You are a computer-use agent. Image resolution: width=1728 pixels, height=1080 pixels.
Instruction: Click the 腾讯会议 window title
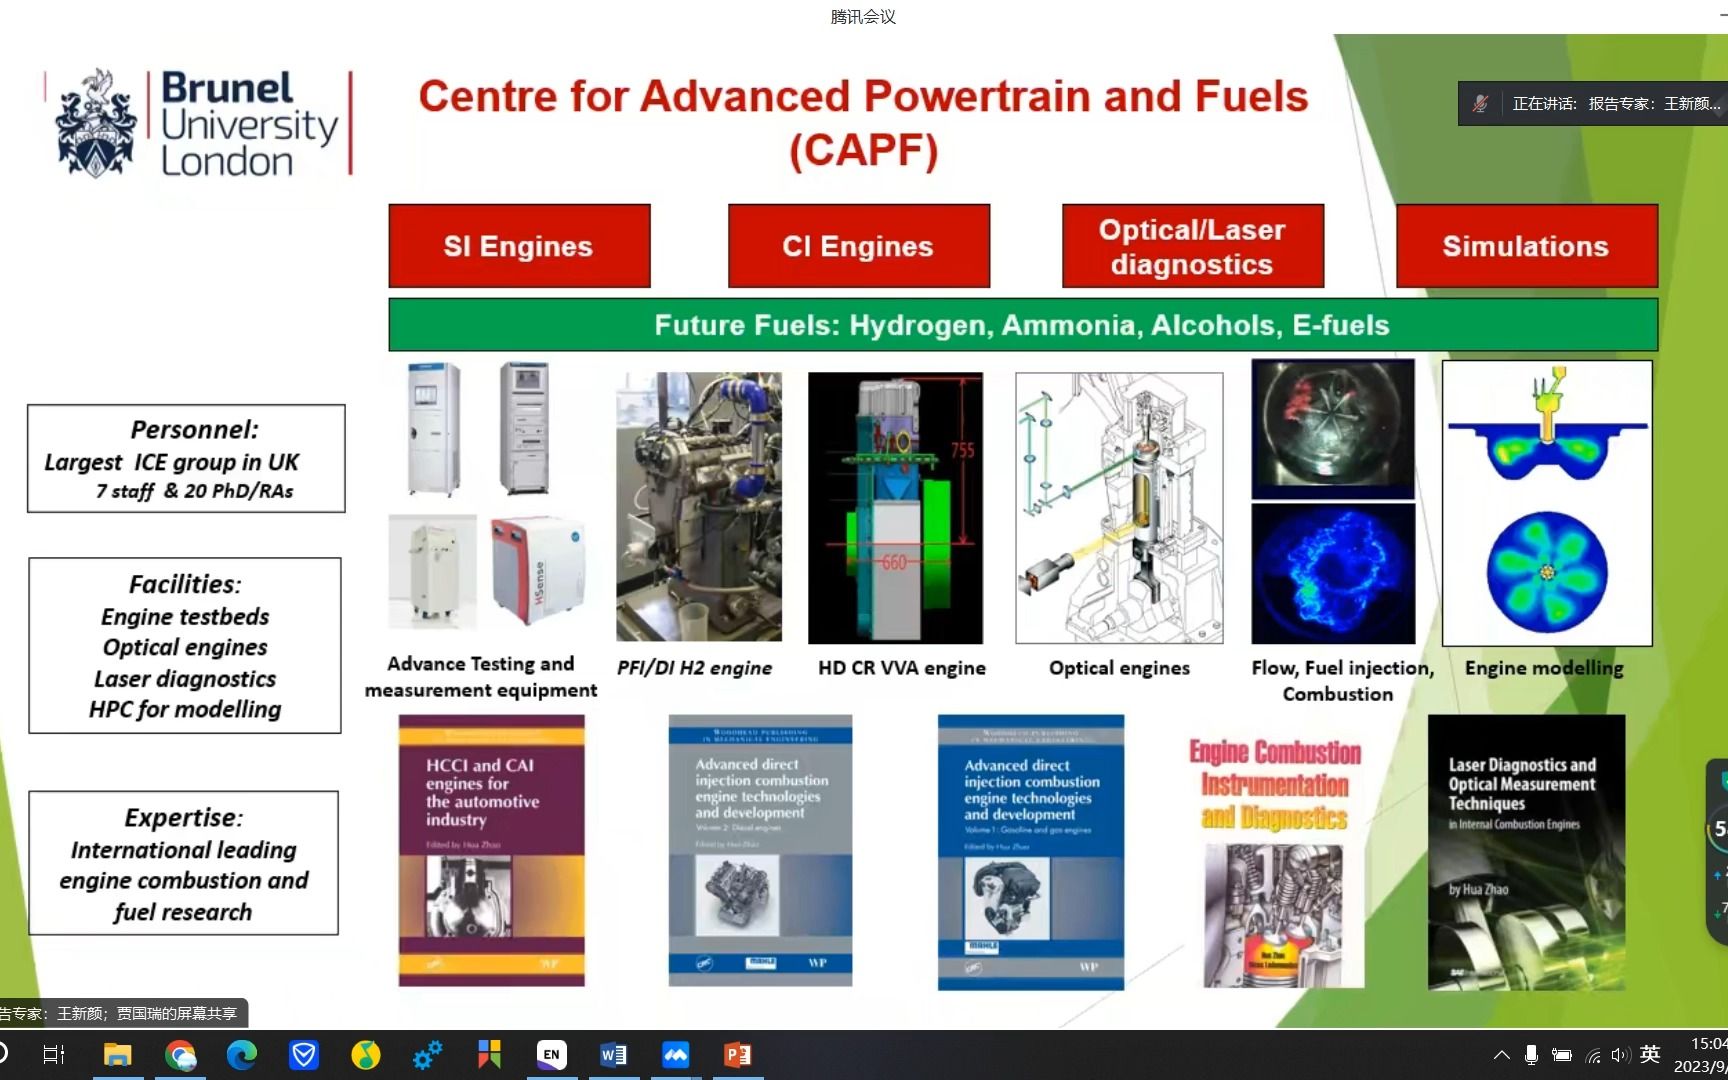(x=863, y=16)
